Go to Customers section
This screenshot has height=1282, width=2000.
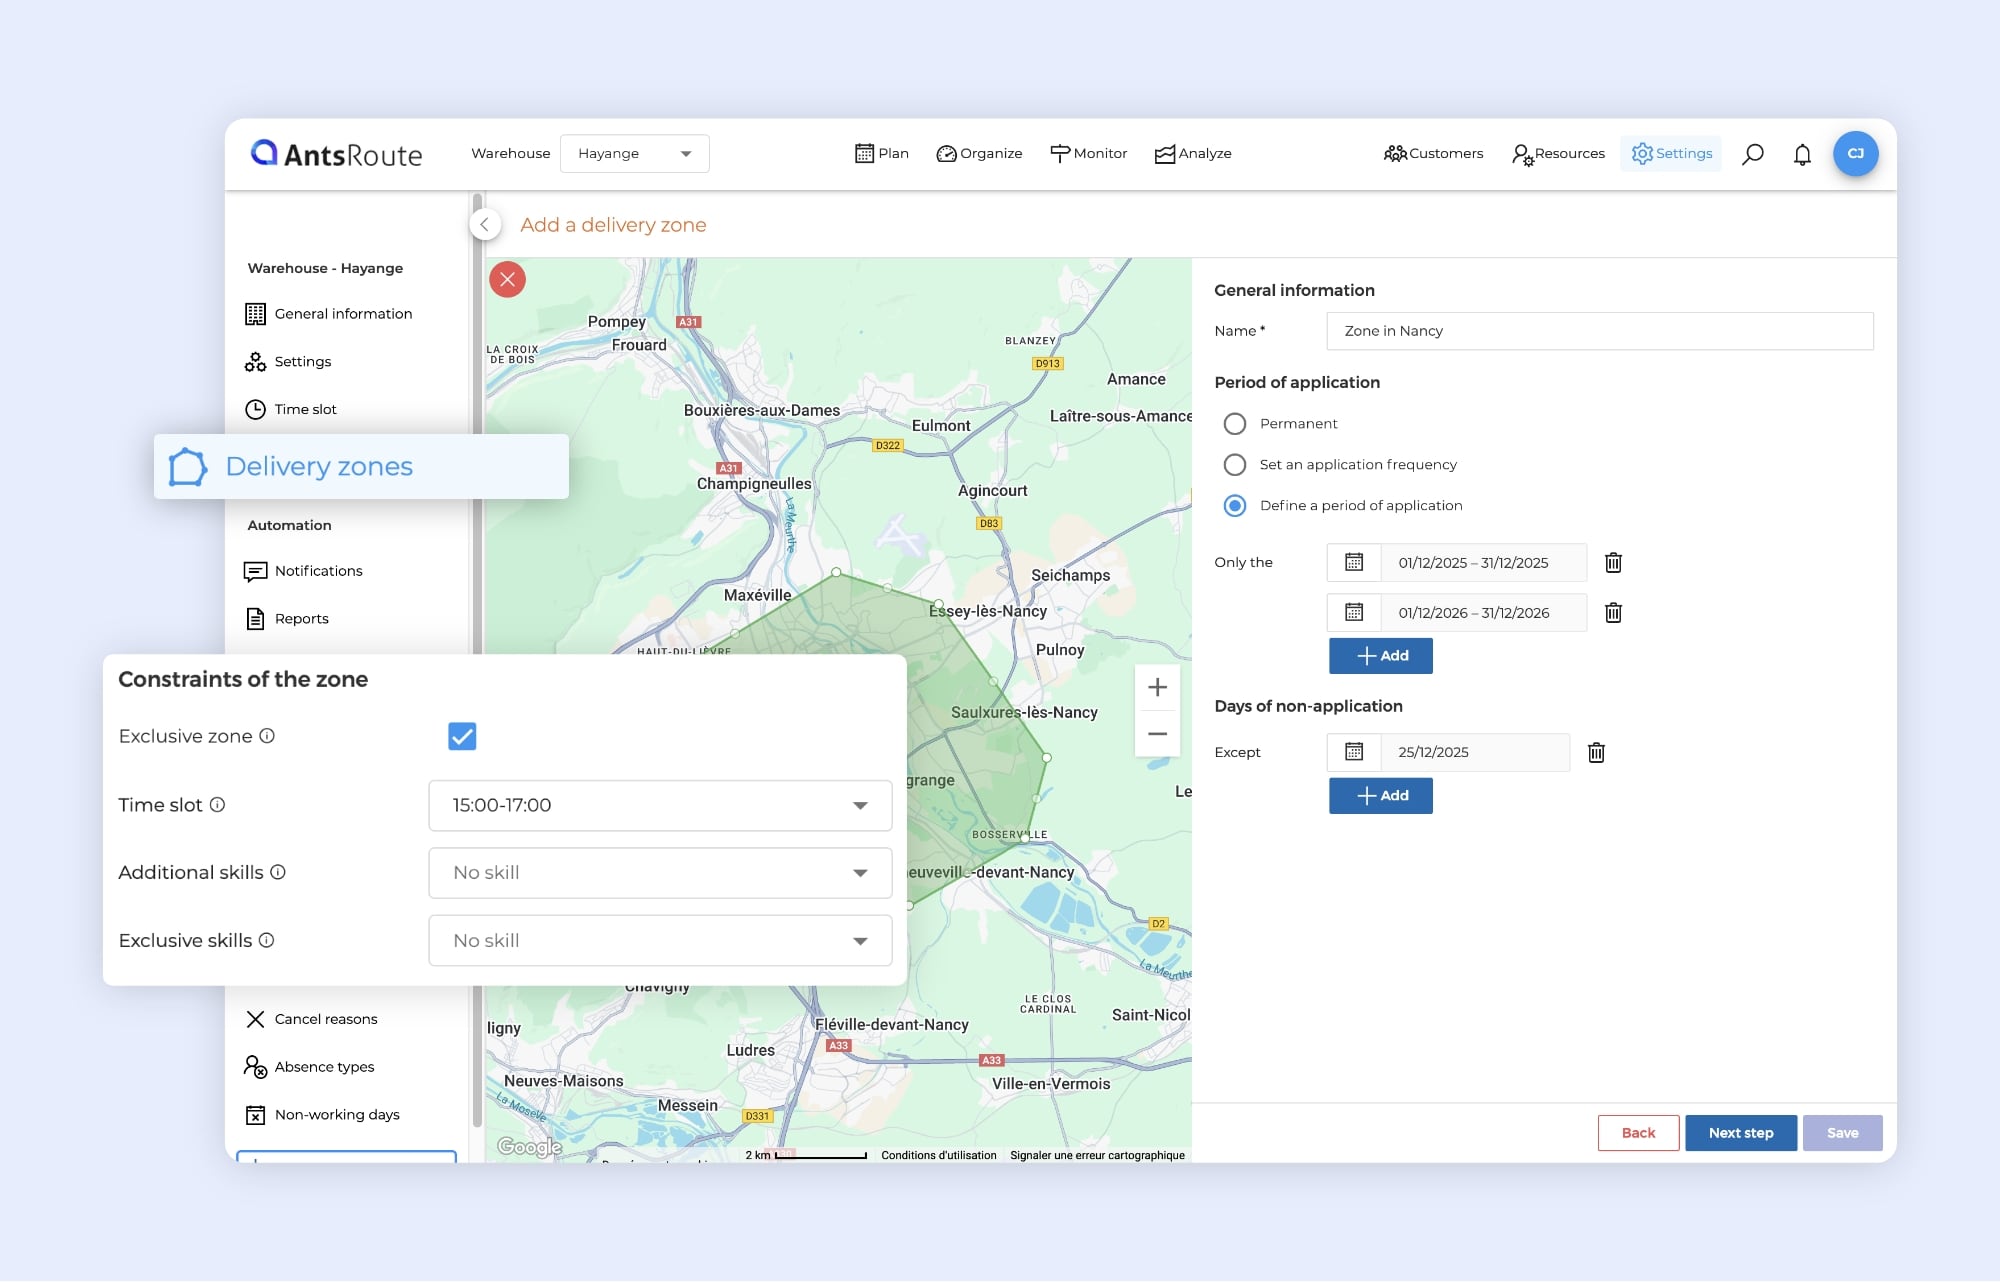(1434, 154)
